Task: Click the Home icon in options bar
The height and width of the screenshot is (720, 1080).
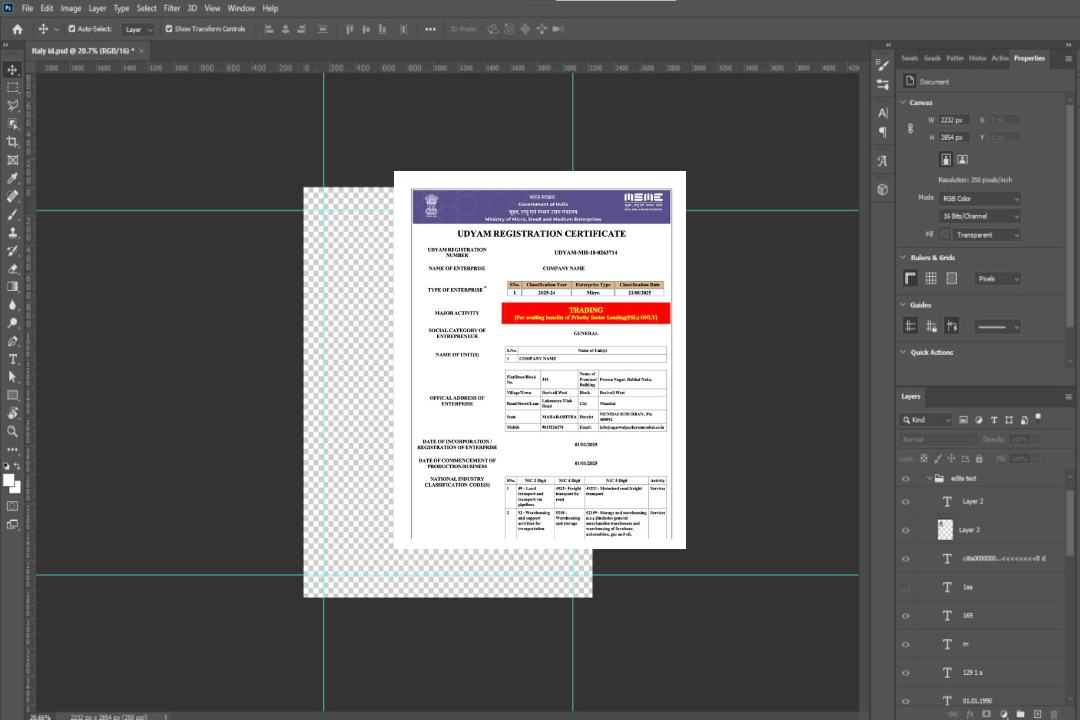Action: [x=17, y=29]
